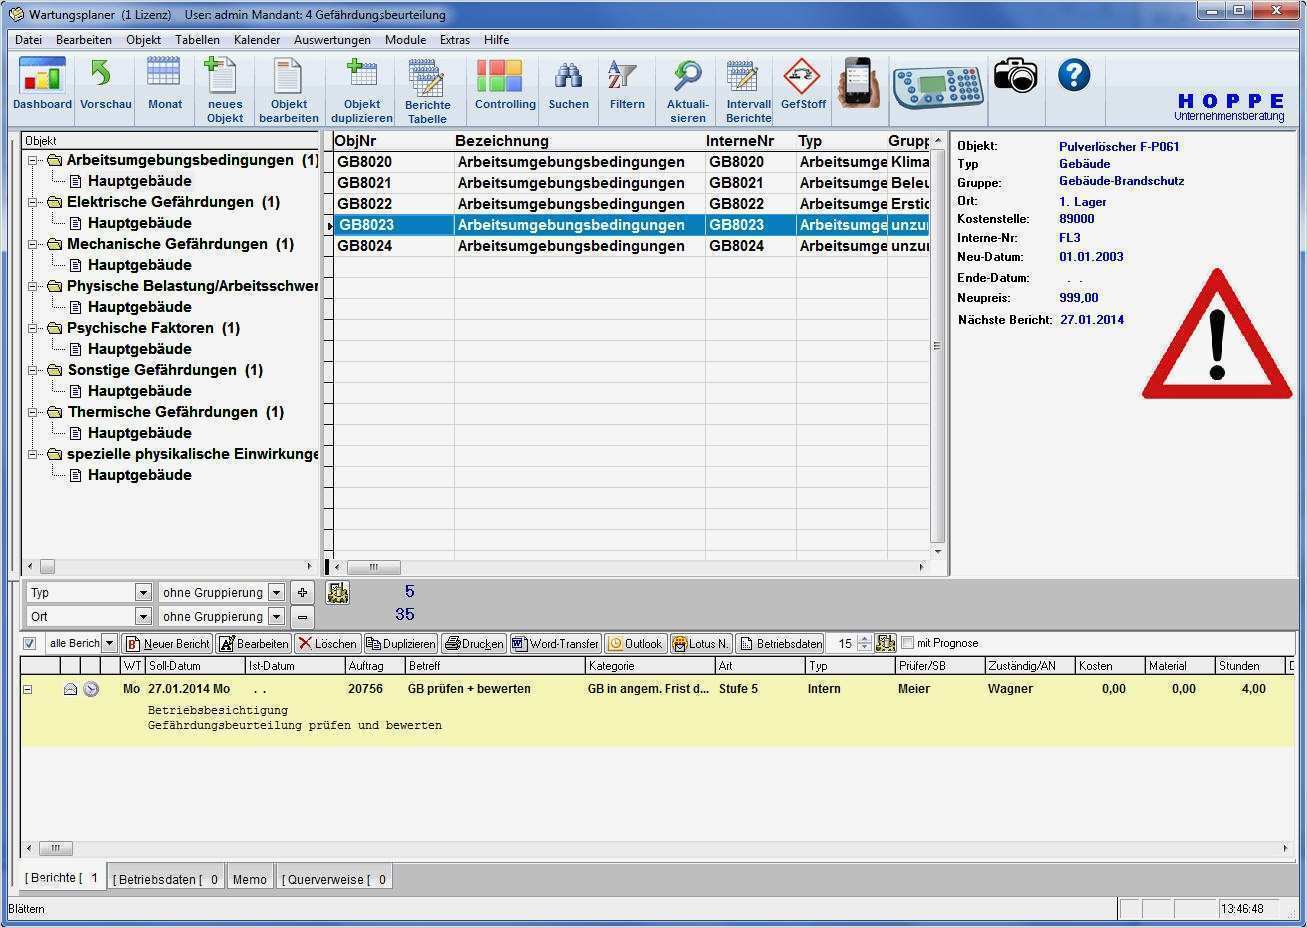Click the camera icon in toolbar
Viewport: 1307px width, 928px height.
click(x=1015, y=76)
